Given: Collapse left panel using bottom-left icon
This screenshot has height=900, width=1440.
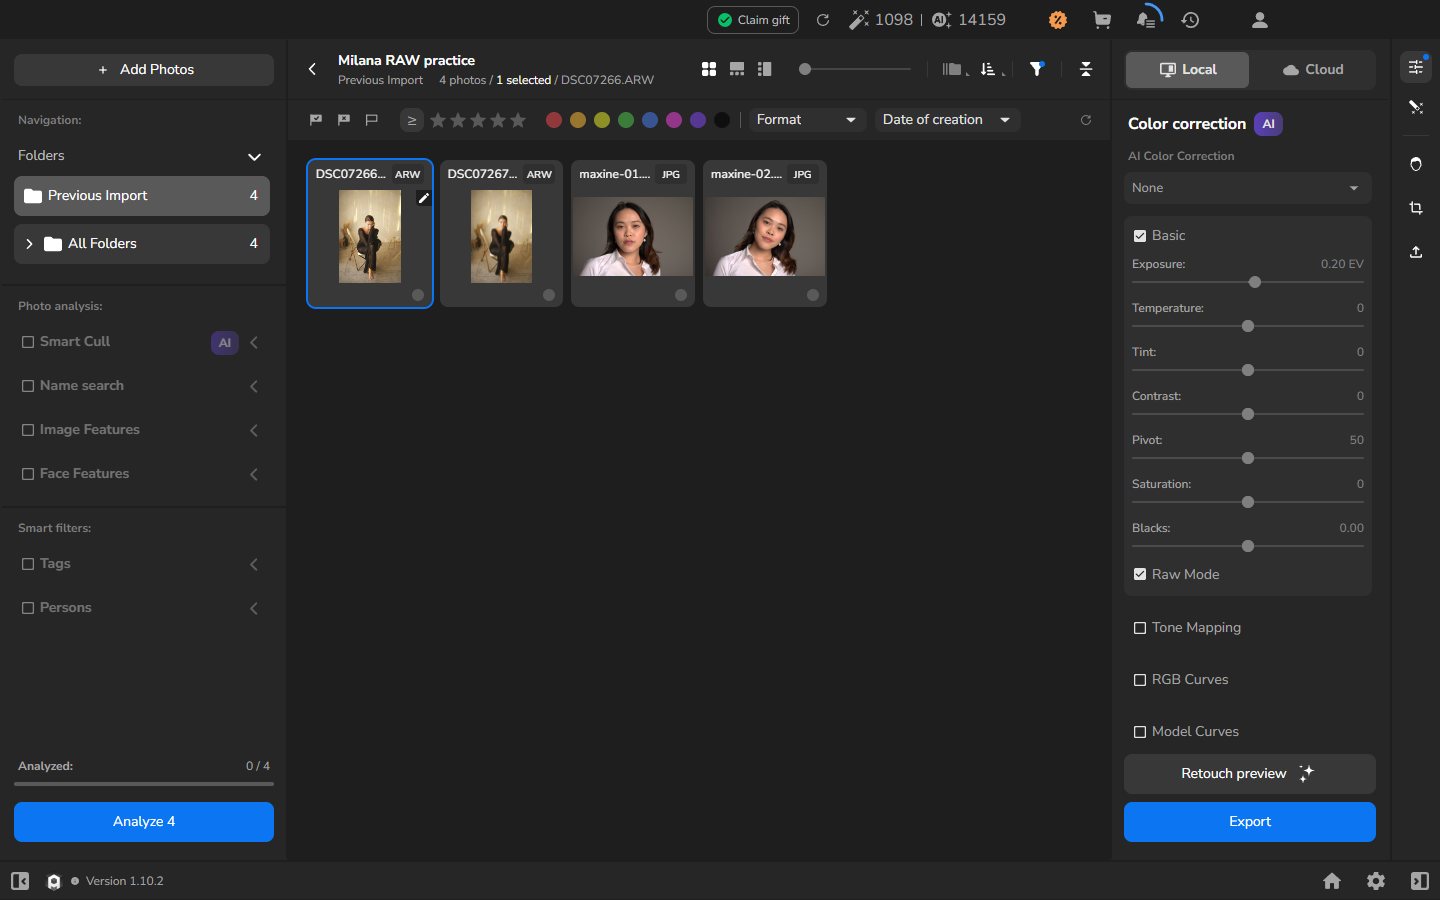Looking at the screenshot, I should [20, 881].
